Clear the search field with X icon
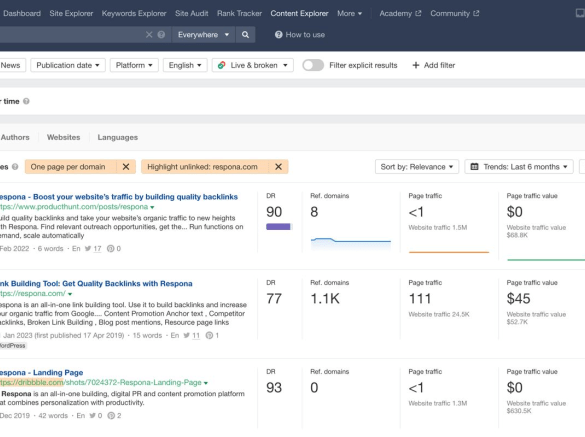 [149, 35]
